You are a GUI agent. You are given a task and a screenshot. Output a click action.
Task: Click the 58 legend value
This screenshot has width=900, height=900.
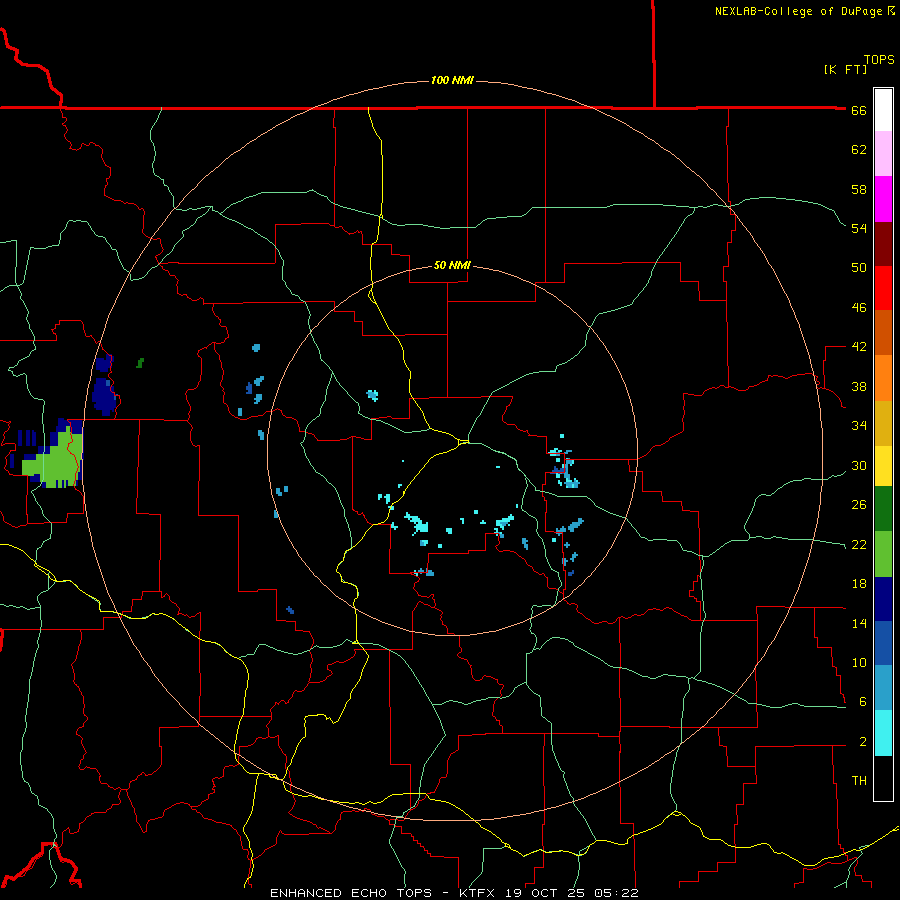pyautogui.click(x=859, y=189)
